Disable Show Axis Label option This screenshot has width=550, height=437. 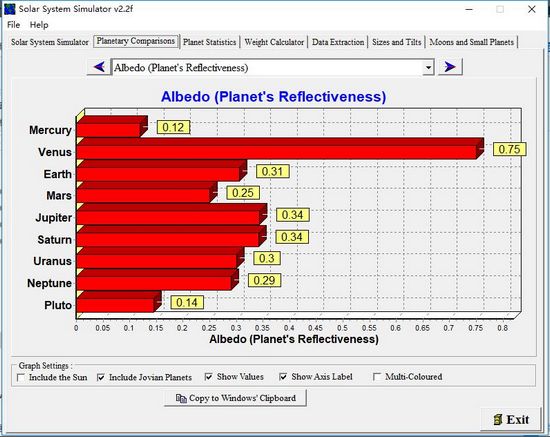(x=283, y=377)
